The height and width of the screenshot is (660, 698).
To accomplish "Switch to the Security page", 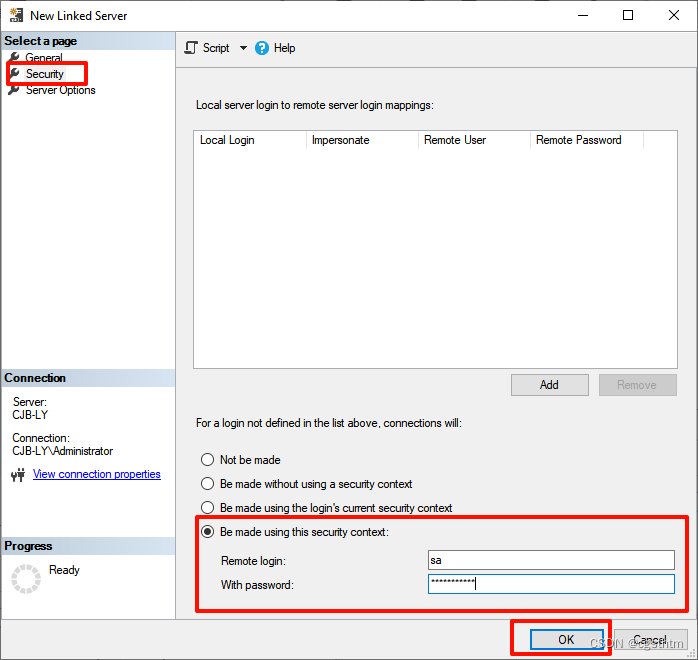I will pos(45,74).
